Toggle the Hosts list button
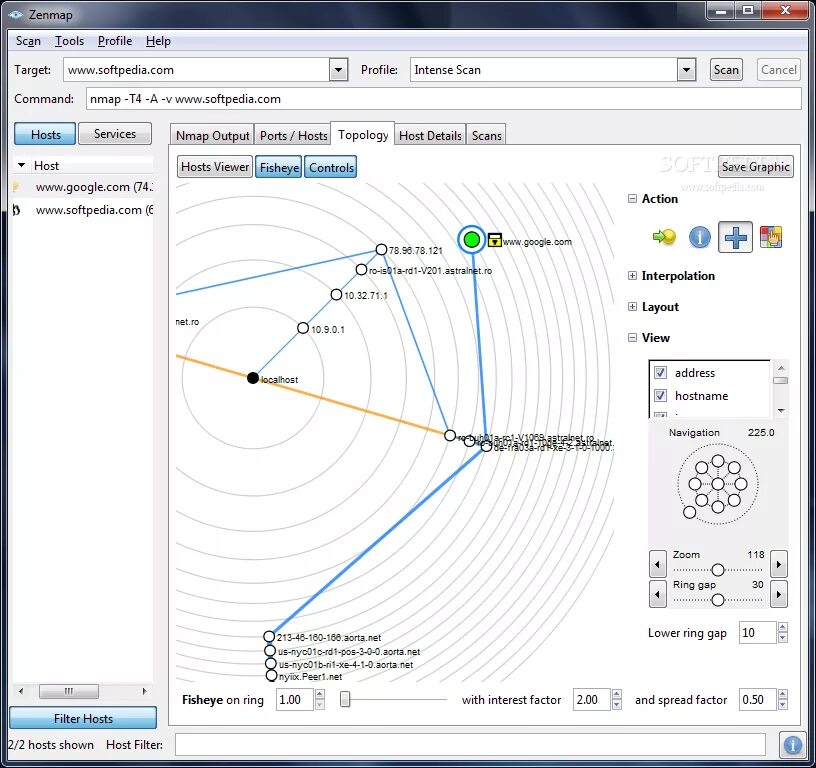This screenshot has width=816, height=768. point(45,134)
